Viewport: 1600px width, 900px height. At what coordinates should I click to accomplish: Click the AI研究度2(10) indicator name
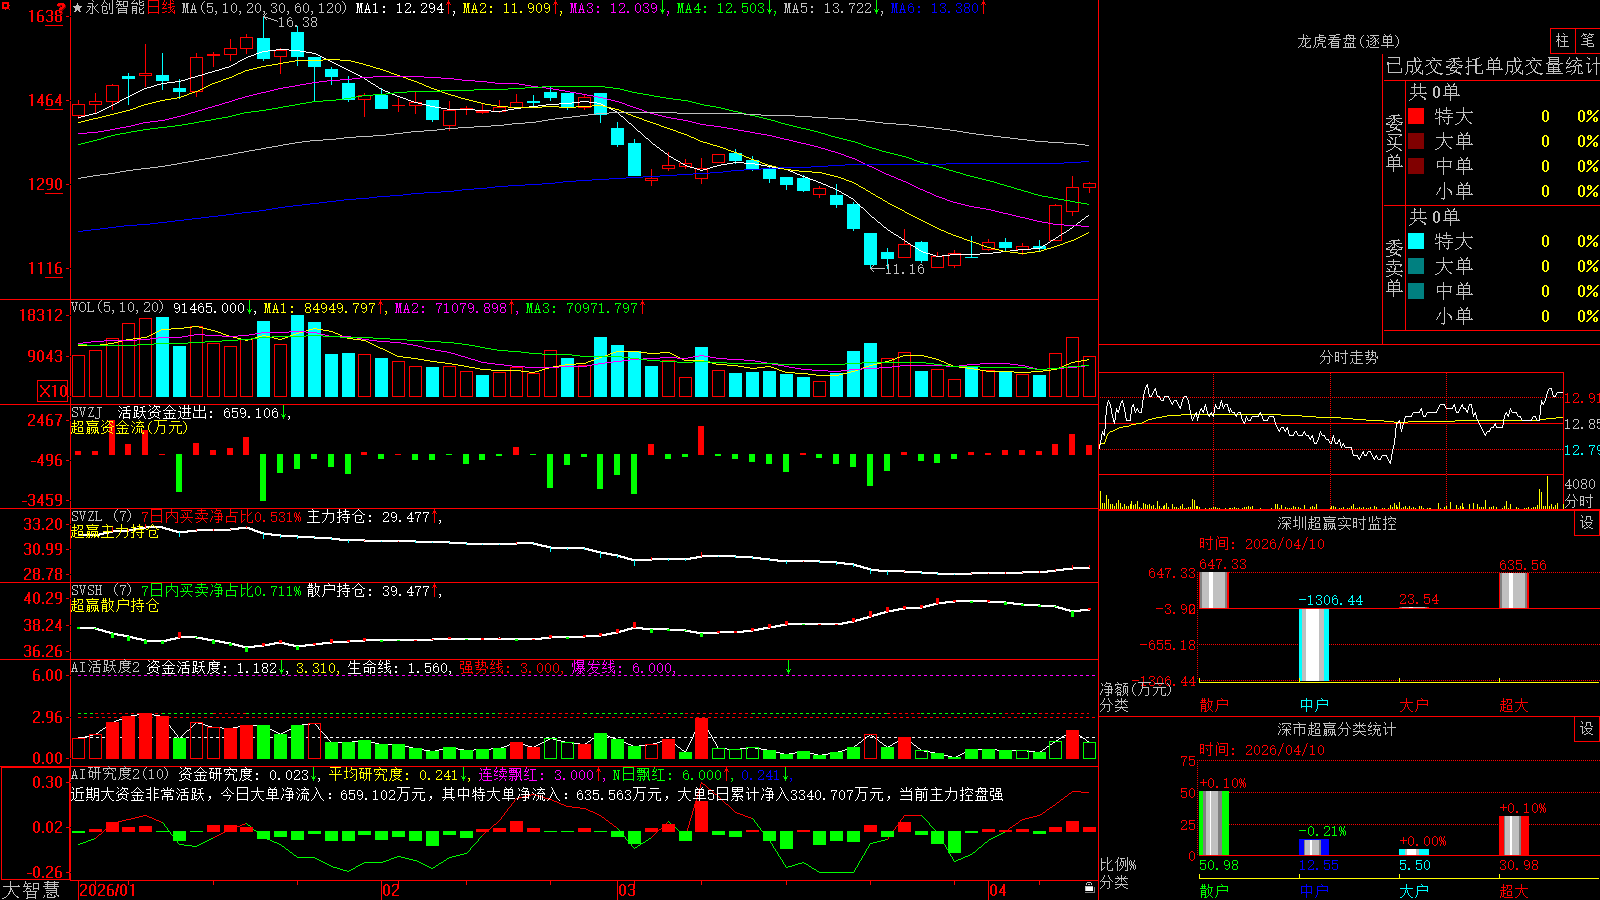click(120, 774)
